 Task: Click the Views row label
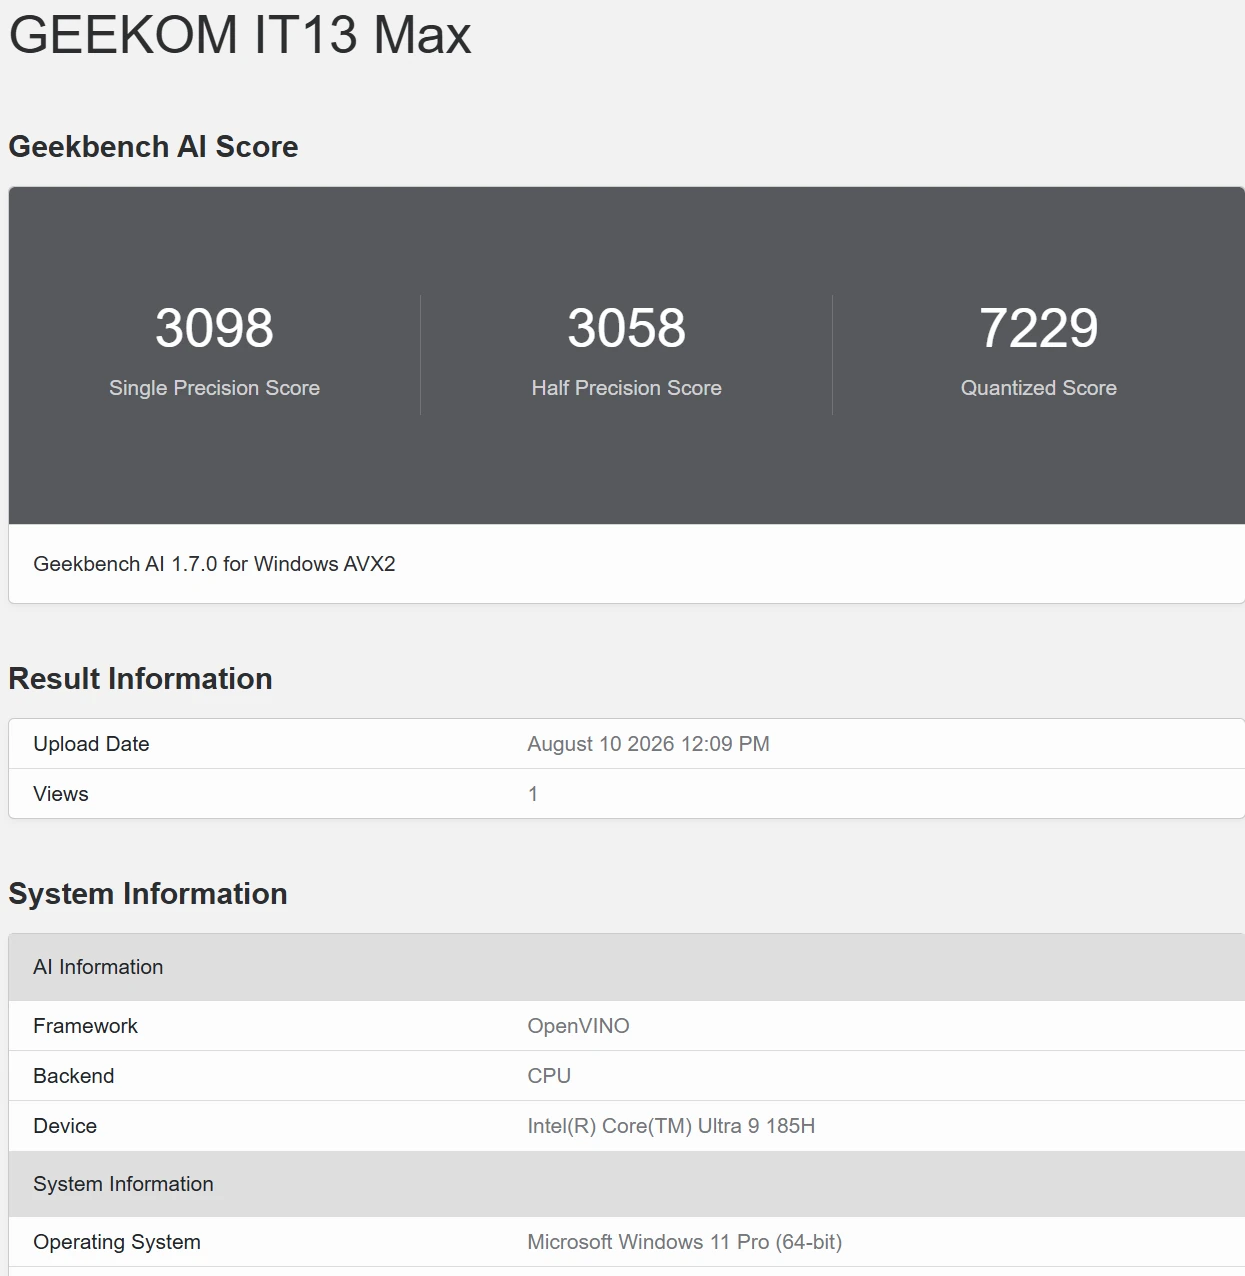pos(61,794)
